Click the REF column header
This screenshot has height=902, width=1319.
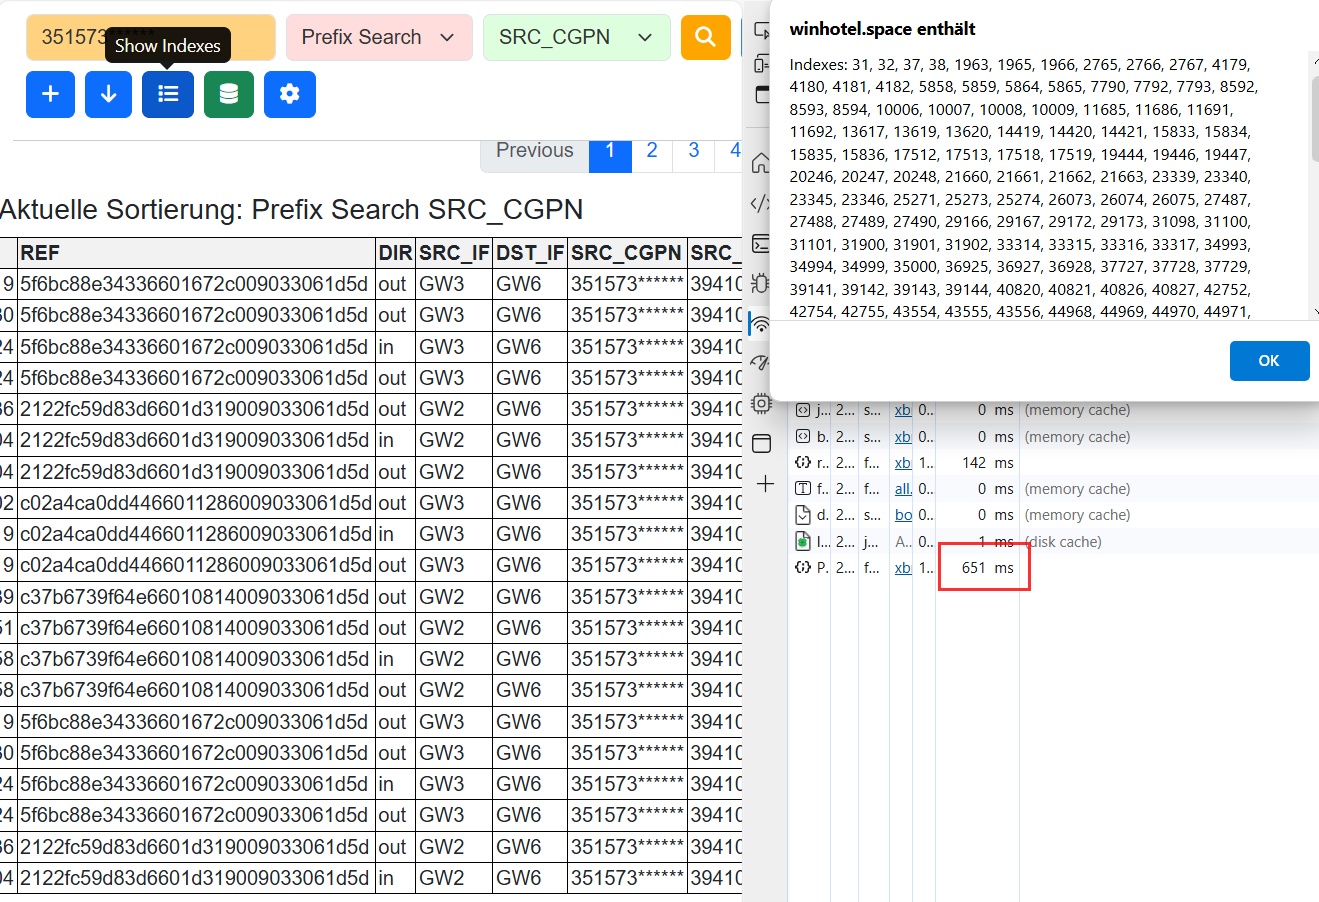(x=196, y=252)
